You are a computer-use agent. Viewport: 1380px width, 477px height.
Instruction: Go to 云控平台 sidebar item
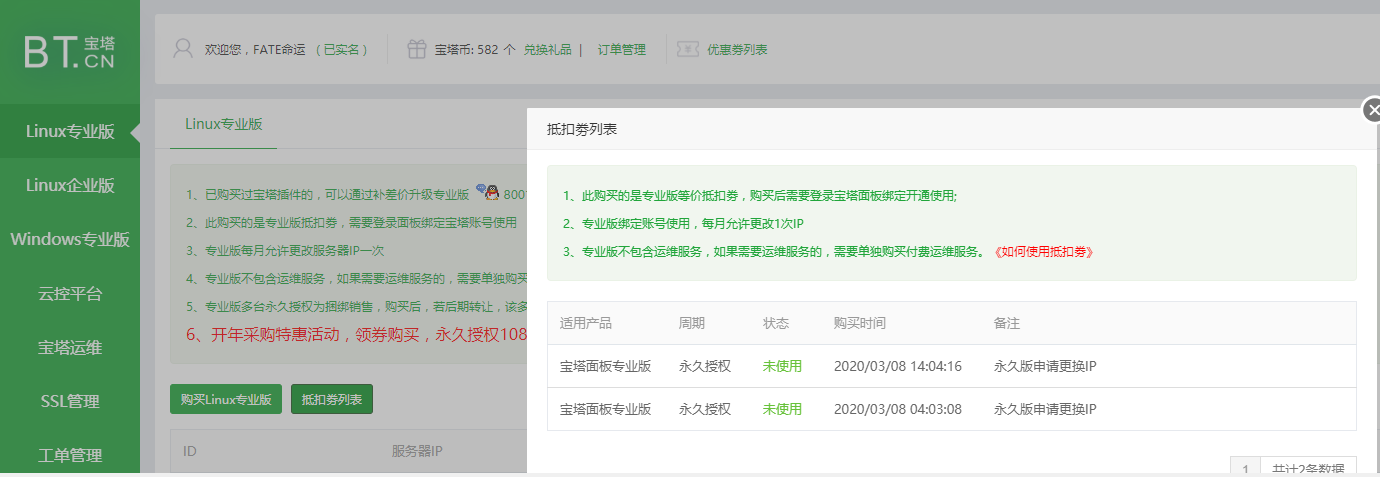pyautogui.click(x=70, y=293)
